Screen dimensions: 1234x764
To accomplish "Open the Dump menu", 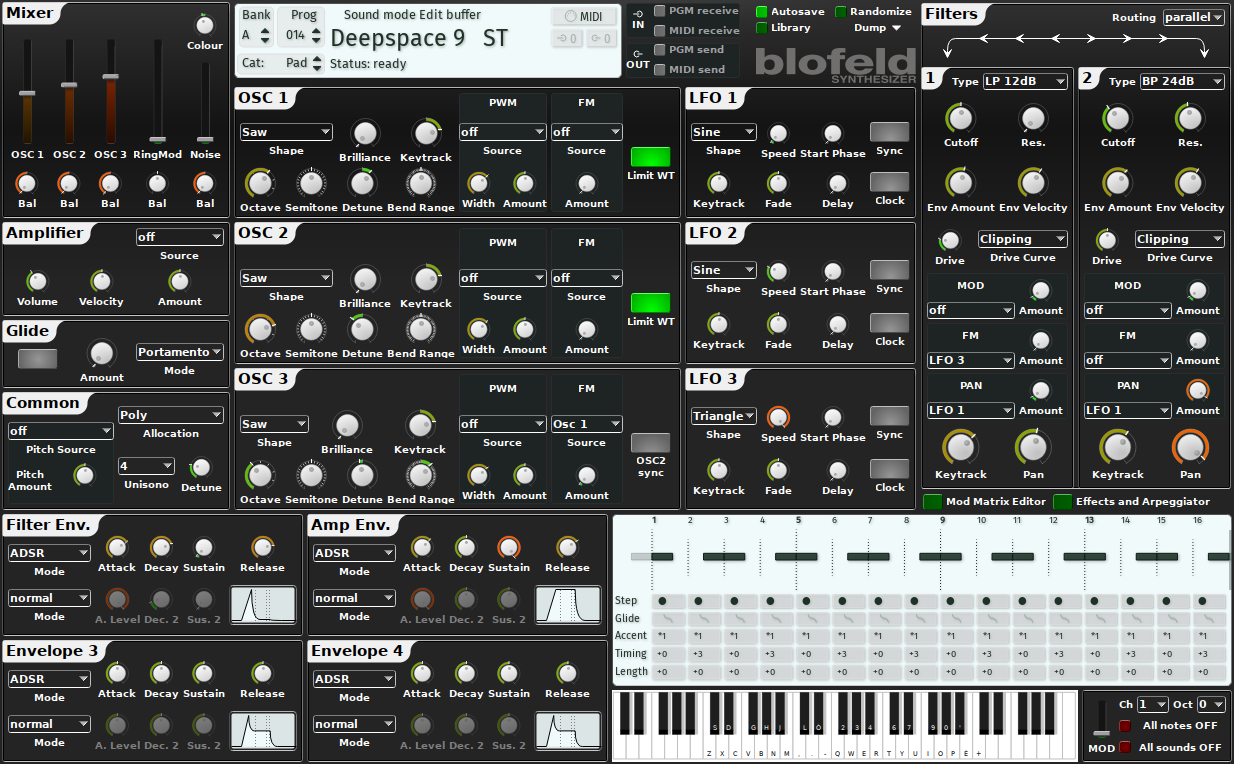I will (x=878, y=28).
